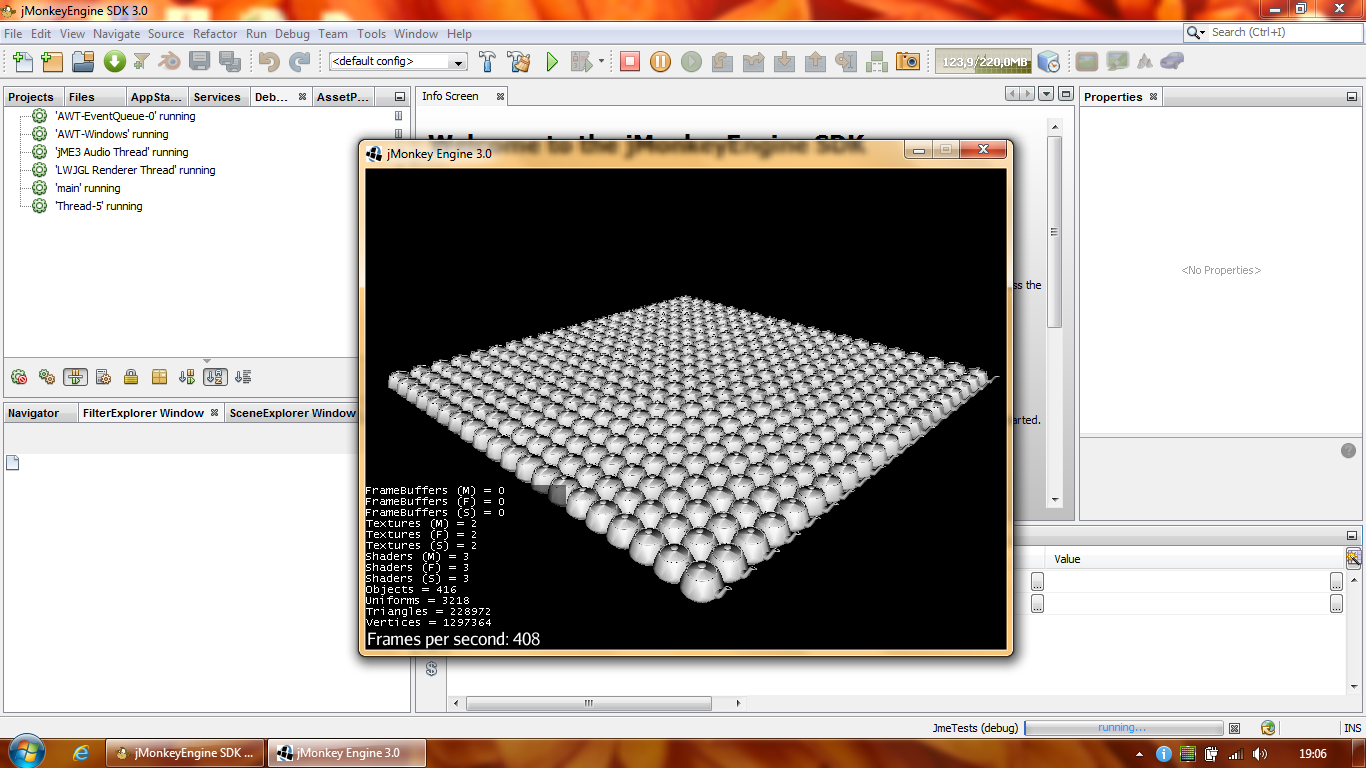The height and width of the screenshot is (768, 1366).
Task: Toggle alphabetical thread sorting A-Z button
Action: (215, 377)
